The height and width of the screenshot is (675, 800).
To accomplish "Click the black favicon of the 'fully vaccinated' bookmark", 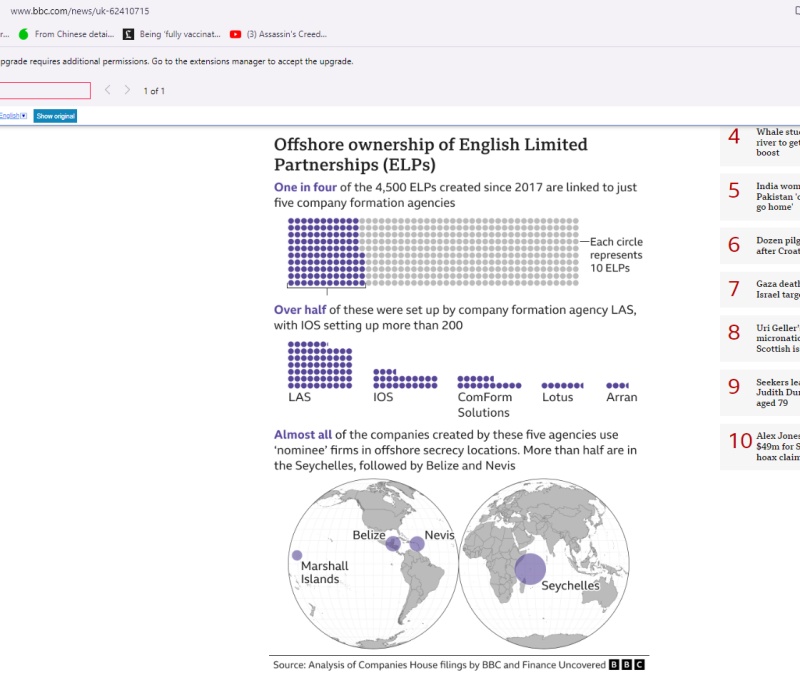I will pyautogui.click(x=128, y=34).
